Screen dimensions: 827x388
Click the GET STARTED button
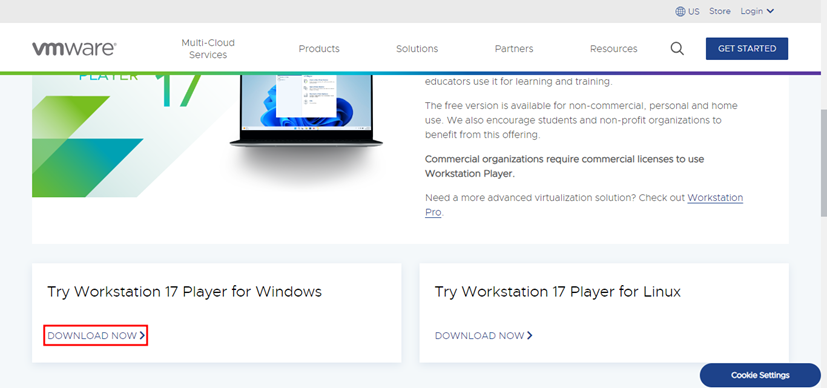[x=747, y=48]
